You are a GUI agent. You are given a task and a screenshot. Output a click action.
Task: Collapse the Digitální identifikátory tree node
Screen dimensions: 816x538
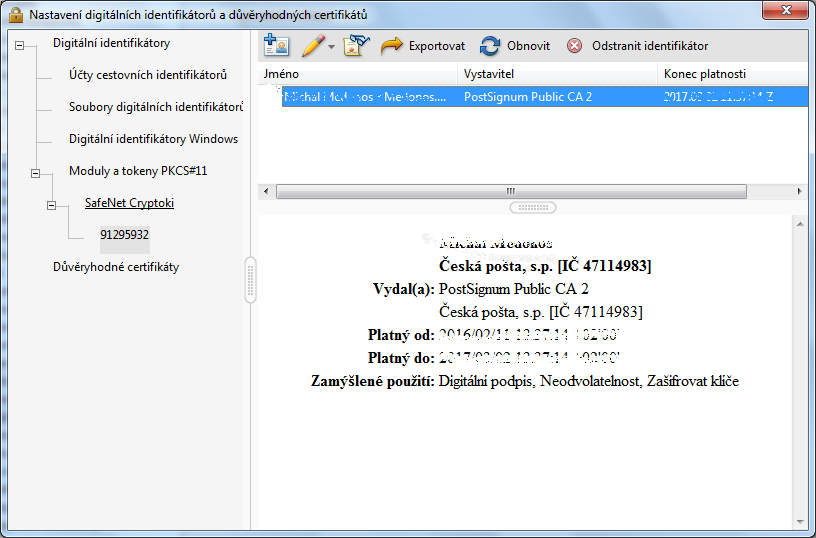point(19,46)
